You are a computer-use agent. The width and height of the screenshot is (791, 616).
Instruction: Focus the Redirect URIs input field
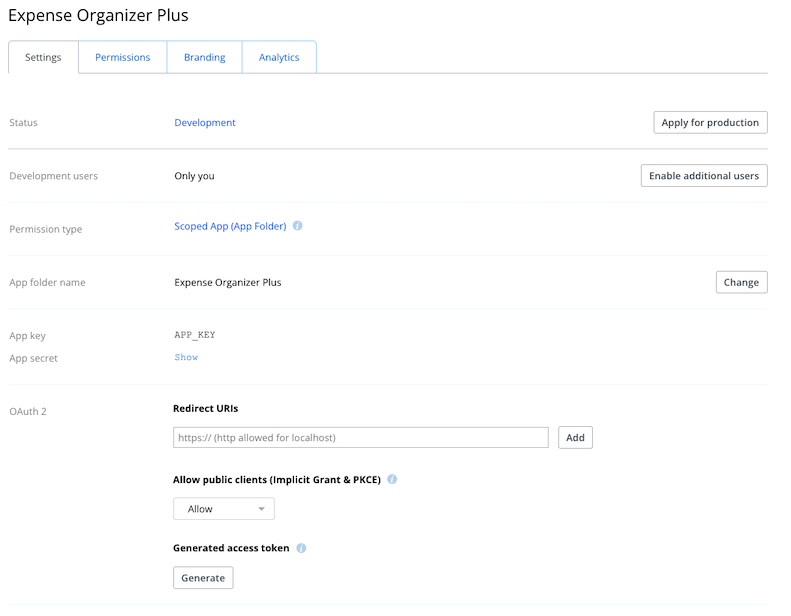[x=361, y=438]
